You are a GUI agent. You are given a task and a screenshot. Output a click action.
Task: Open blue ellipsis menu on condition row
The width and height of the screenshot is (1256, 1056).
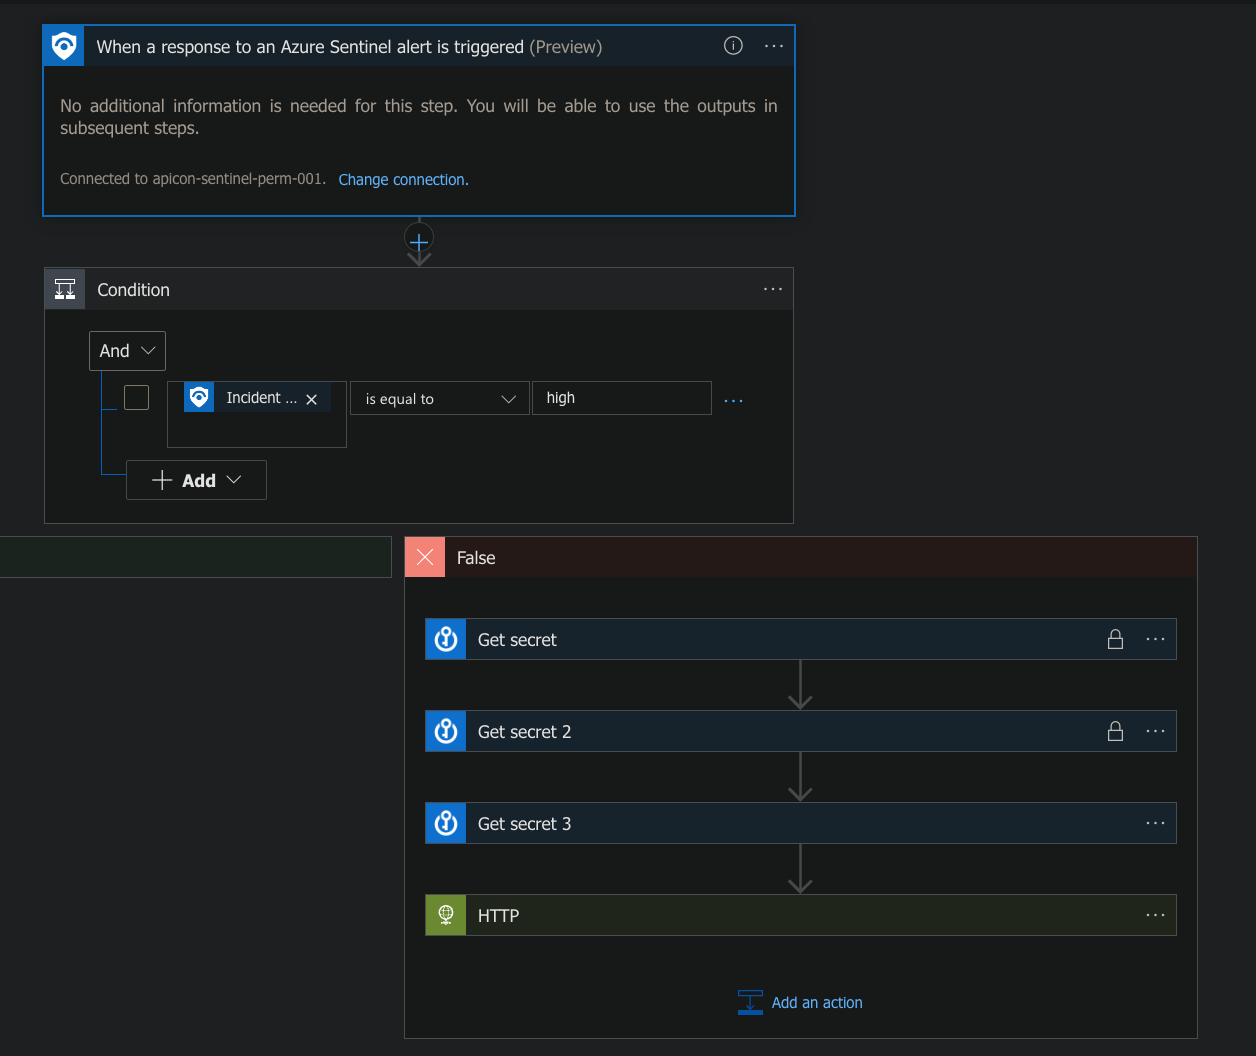click(x=734, y=400)
